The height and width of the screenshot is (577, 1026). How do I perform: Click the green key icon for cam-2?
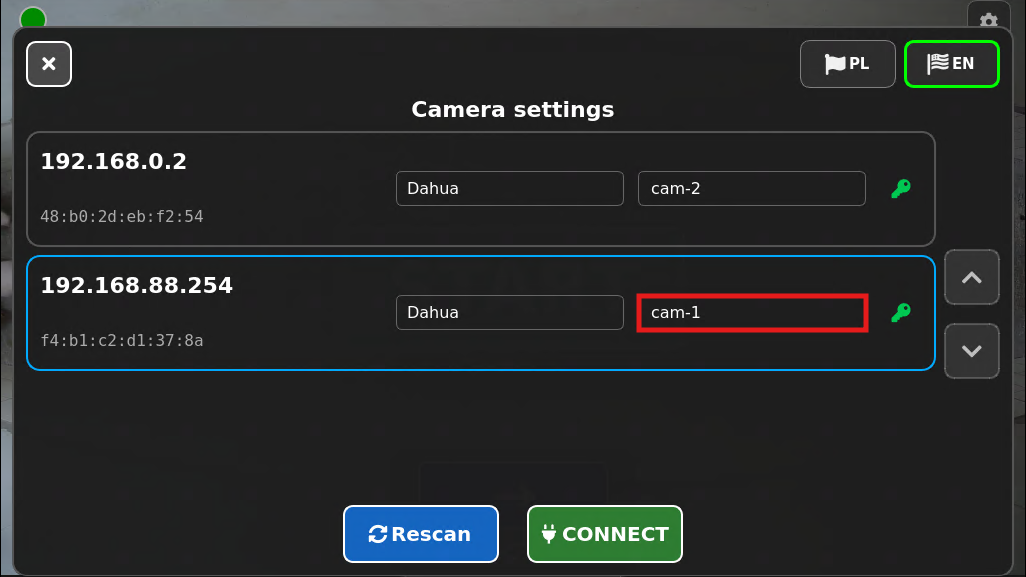pos(901,188)
